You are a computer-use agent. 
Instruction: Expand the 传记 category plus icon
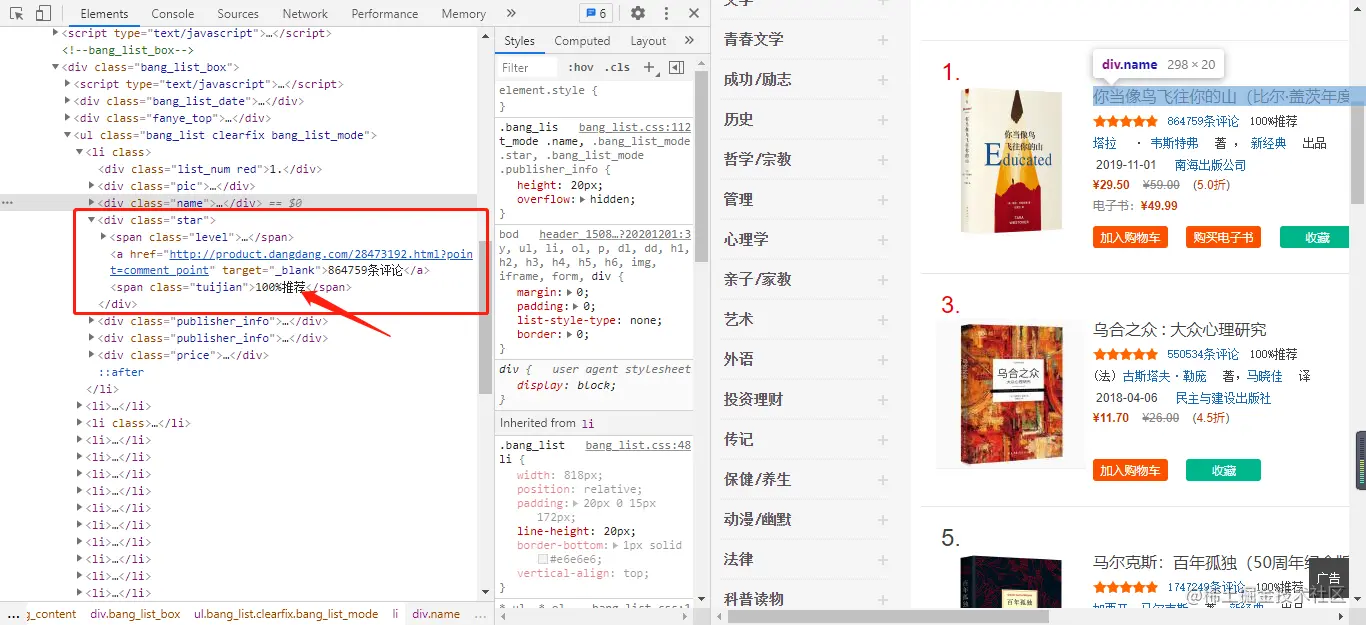pos(883,440)
